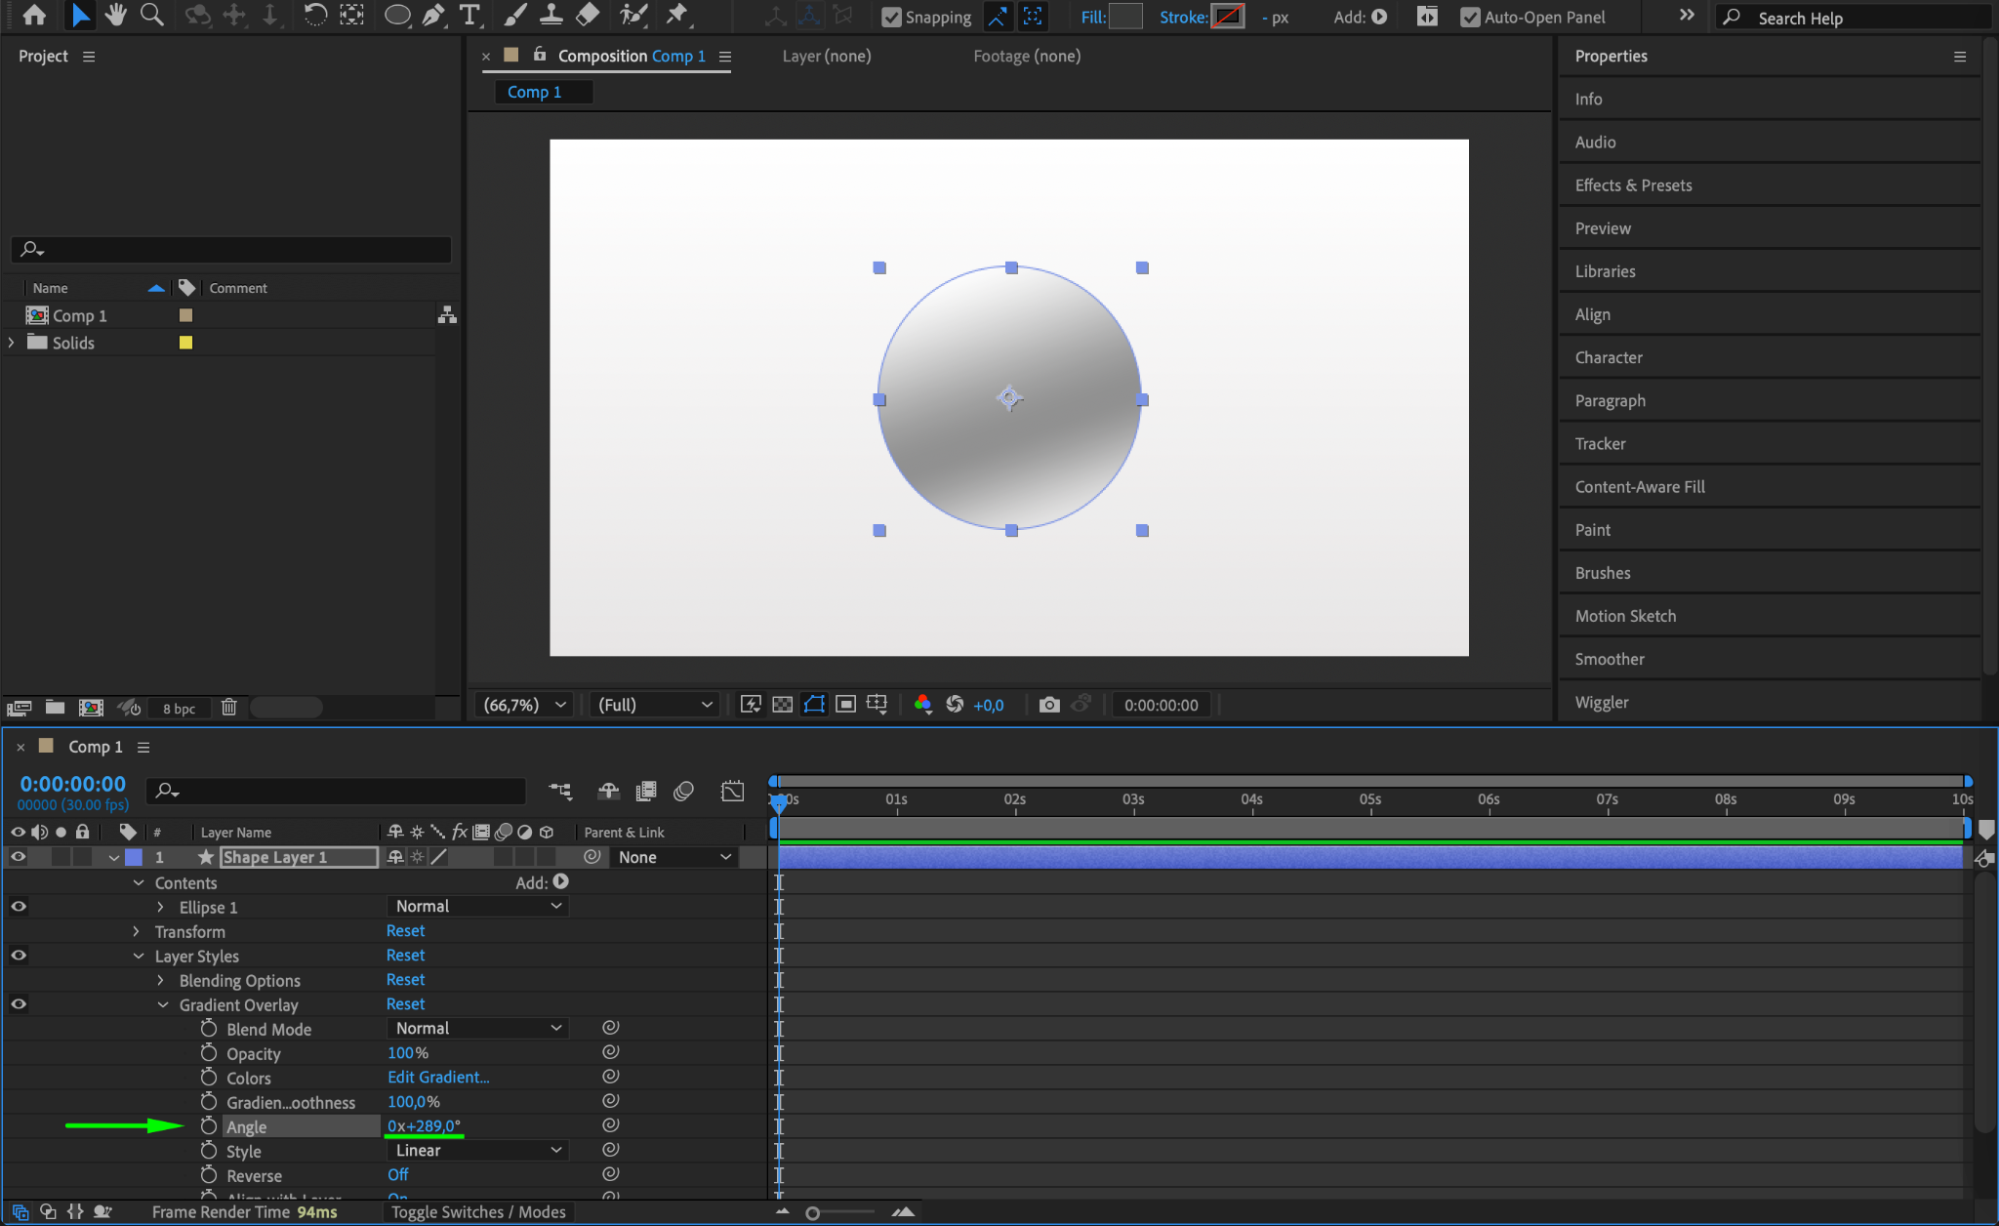Select the Hand tool
Viewport: 1999px width, 1226px height.
coord(116,15)
